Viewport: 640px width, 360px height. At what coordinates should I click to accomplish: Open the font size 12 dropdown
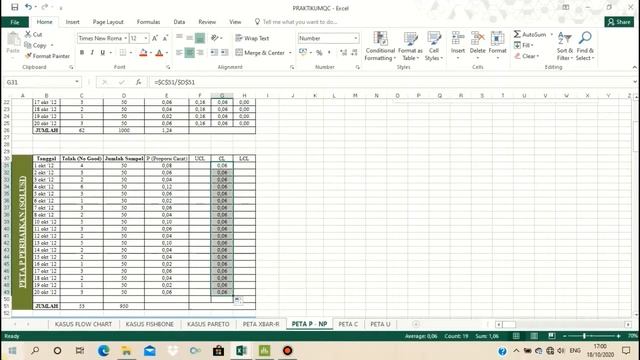[x=146, y=38]
